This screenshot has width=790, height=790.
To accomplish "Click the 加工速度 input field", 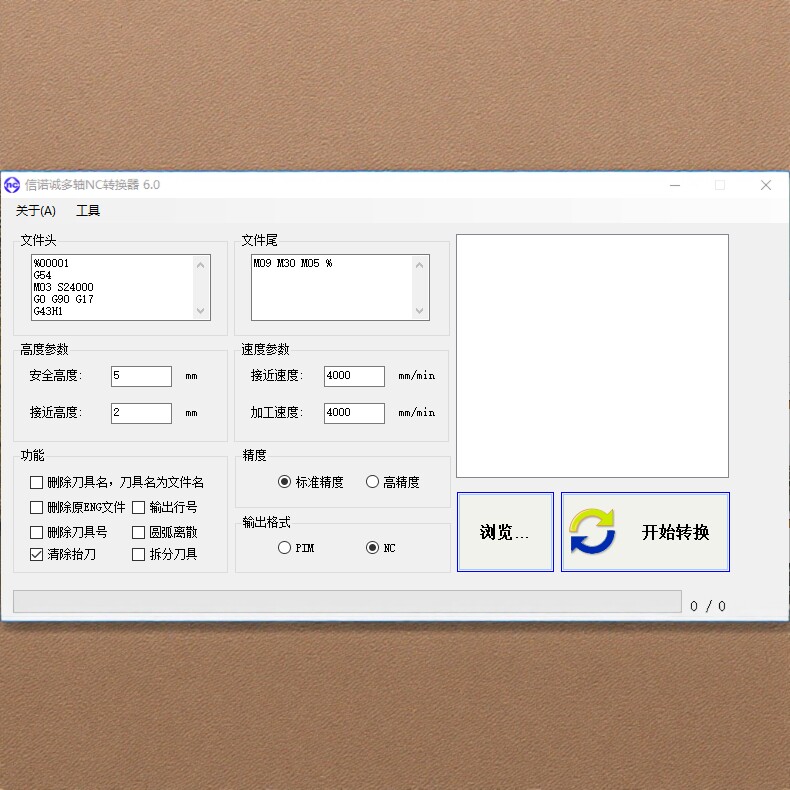I will [354, 413].
